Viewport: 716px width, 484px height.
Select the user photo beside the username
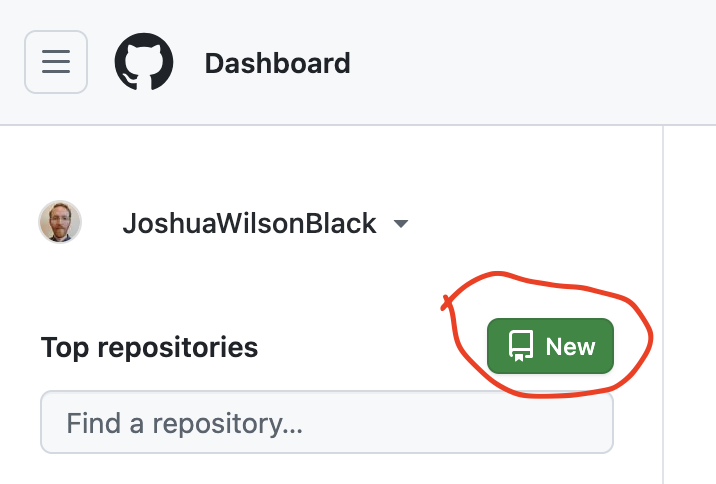tap(60, 222)
